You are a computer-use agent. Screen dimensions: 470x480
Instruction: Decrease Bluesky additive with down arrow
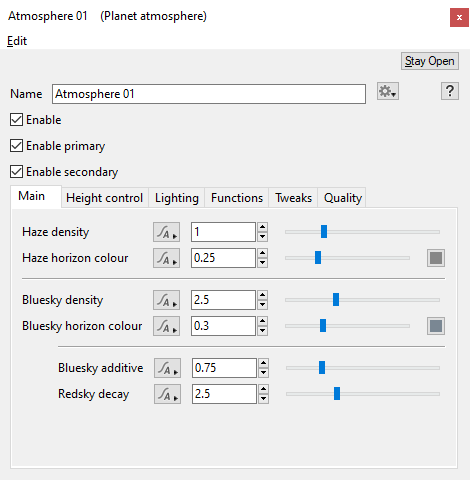264,373
